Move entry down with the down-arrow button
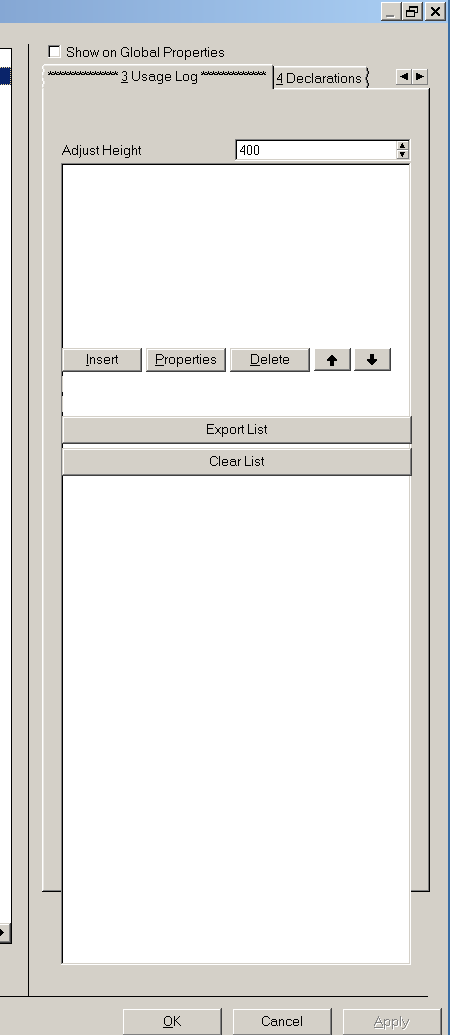The image size is (450, 1035). click(372, 360)
